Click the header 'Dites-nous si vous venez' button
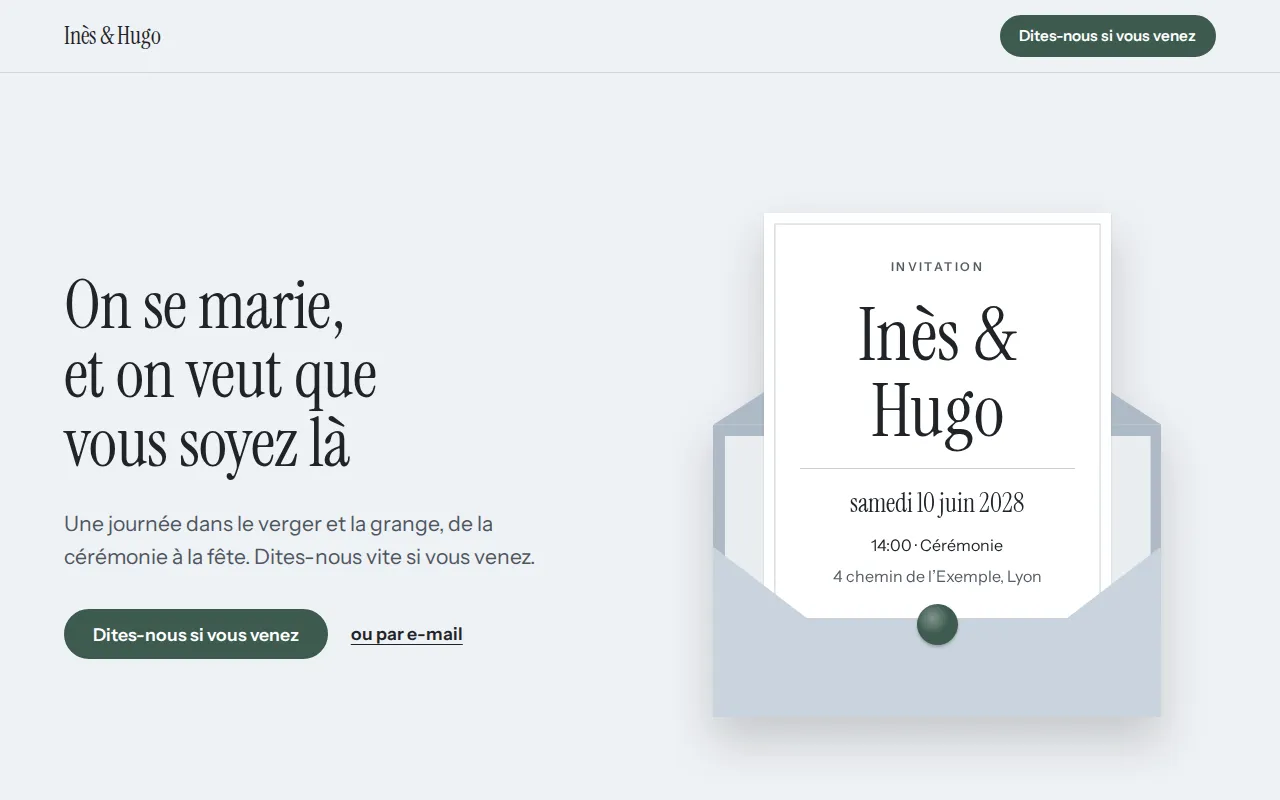This screenshot has height=800, width=1280. pyautogui.click(x=1107, y=36)
